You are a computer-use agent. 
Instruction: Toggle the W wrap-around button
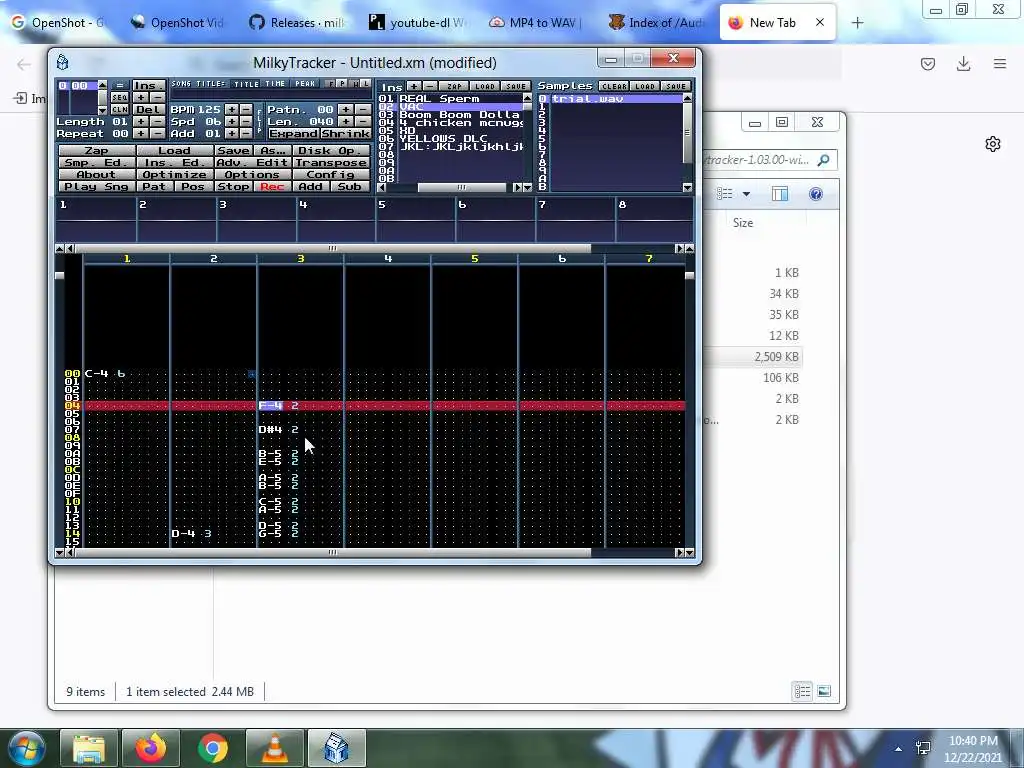[x=355, y=84]
